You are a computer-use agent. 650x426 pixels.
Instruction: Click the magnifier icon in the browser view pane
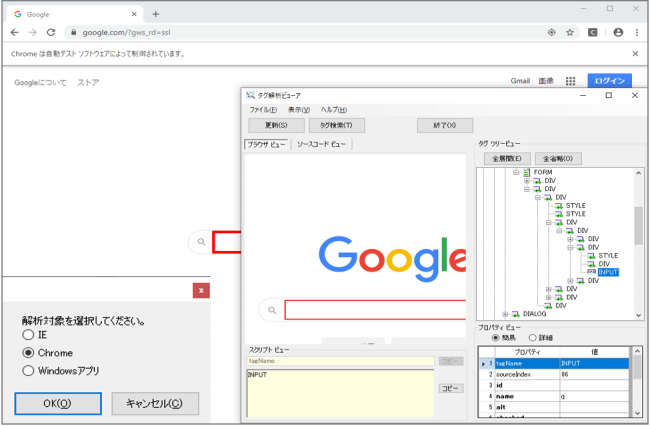[272, 310]
